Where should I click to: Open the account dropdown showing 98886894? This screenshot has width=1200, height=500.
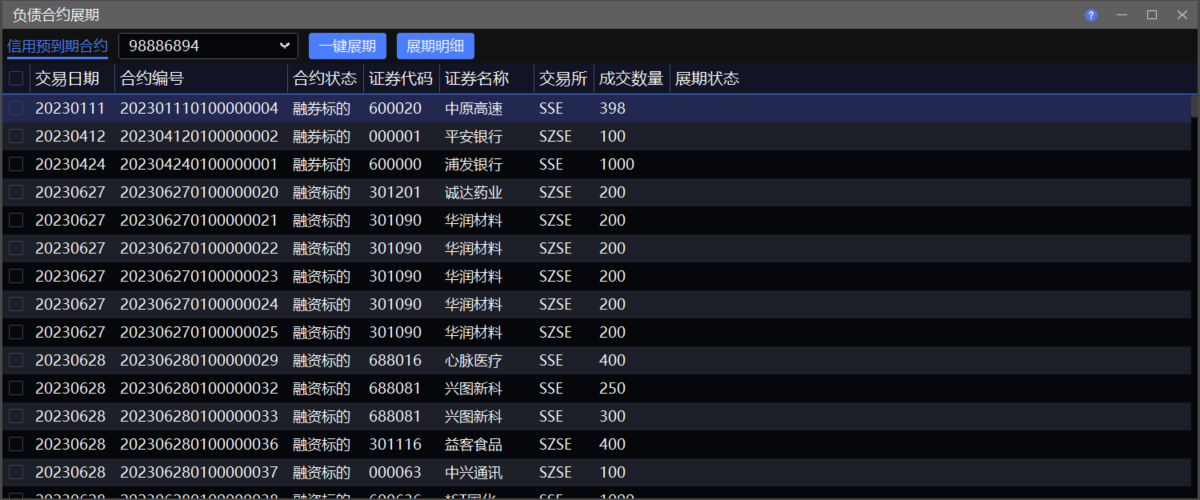pyautogui.click(x=208, y=46)
